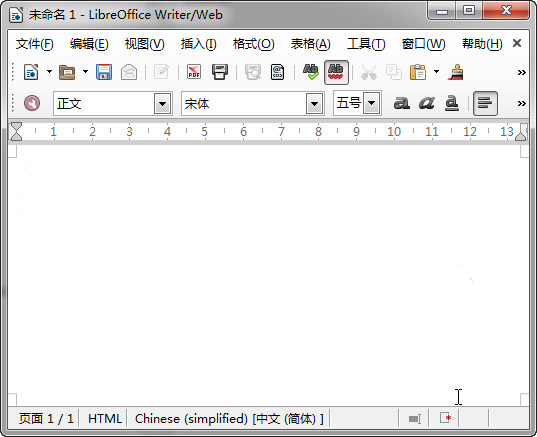Click the HTML page style status field

(104, 419)
